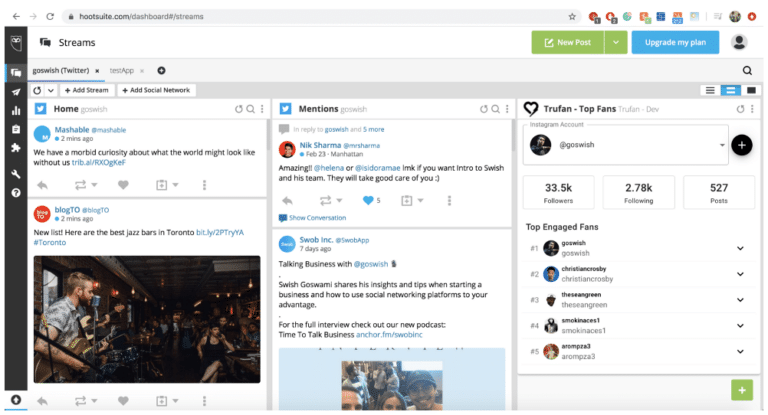The height and width of the screenshot is (415, 768).
Task: Click Upgrade my plan button
Action: pos(675,43)
